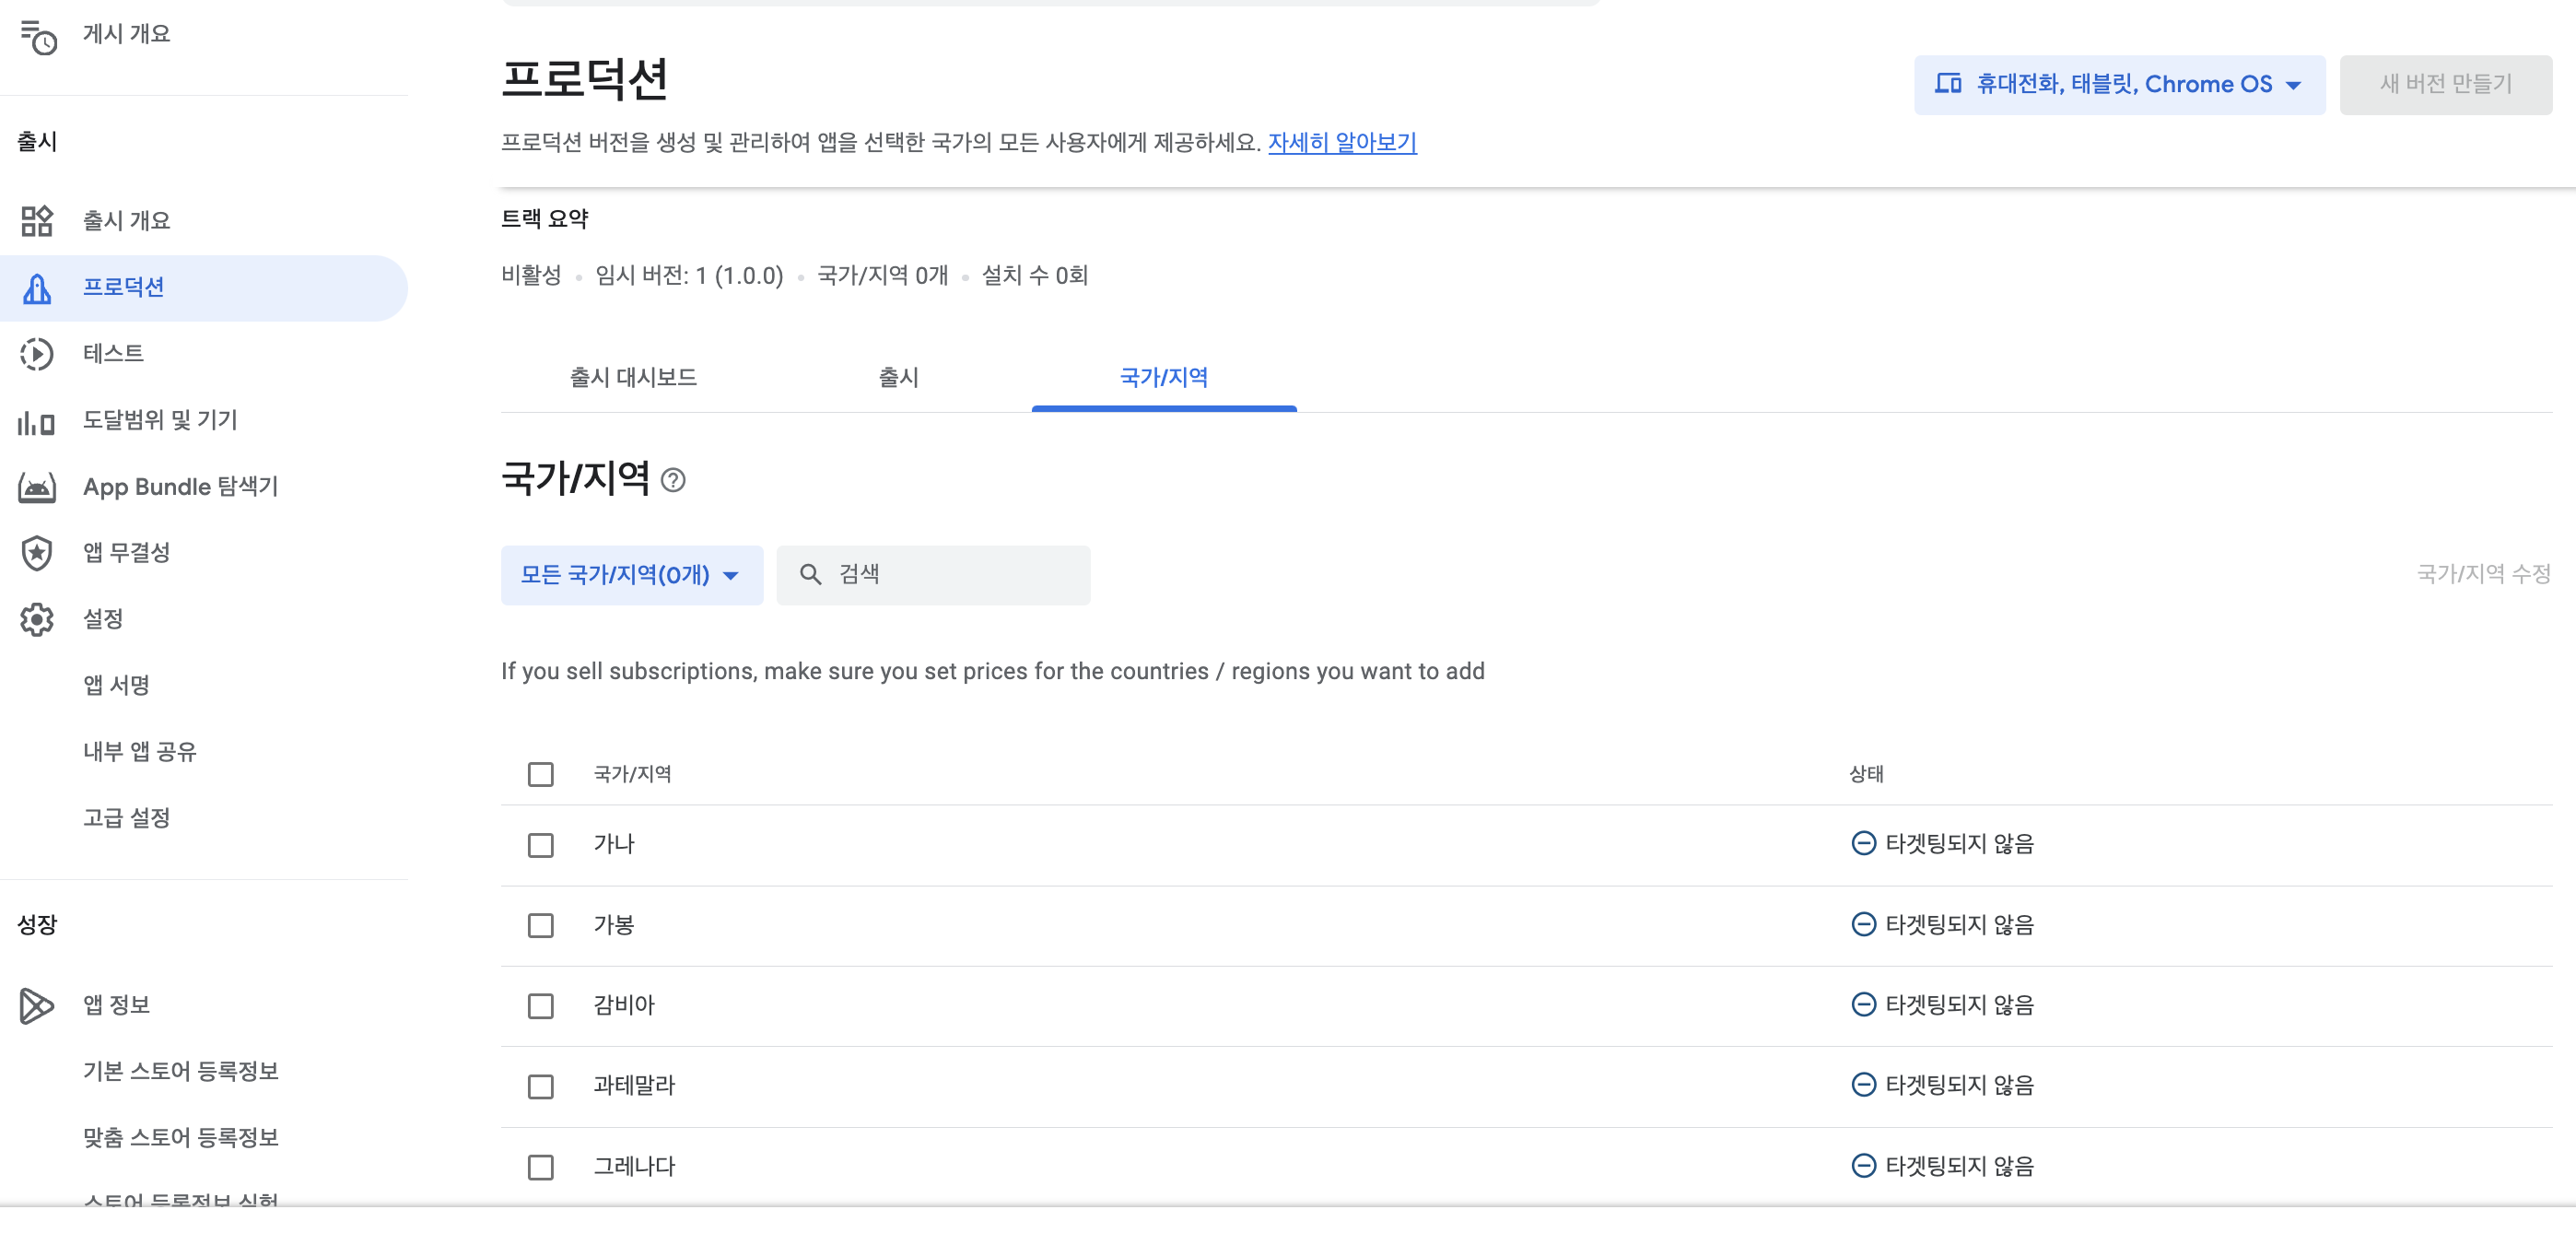Click the 테스트 play-circle icon
The width and height of the screenshot is (2576, 1233).
37,354
